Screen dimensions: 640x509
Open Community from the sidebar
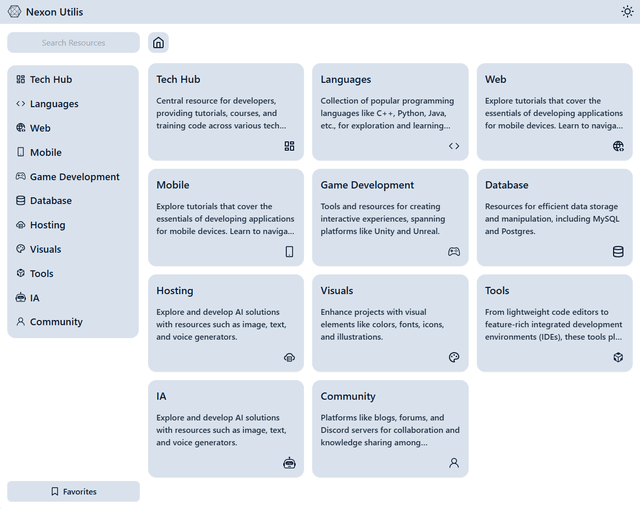56,322
